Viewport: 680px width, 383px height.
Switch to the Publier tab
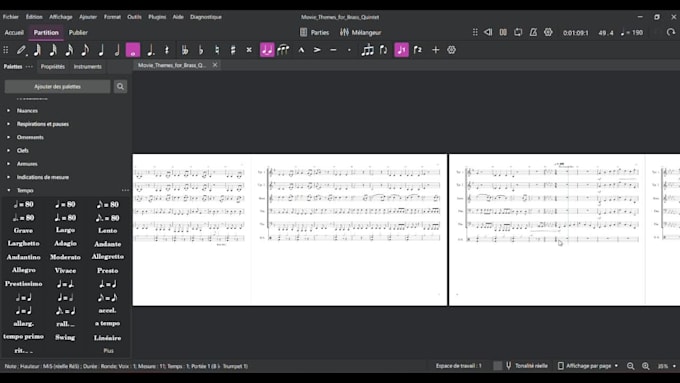[78, 33]
